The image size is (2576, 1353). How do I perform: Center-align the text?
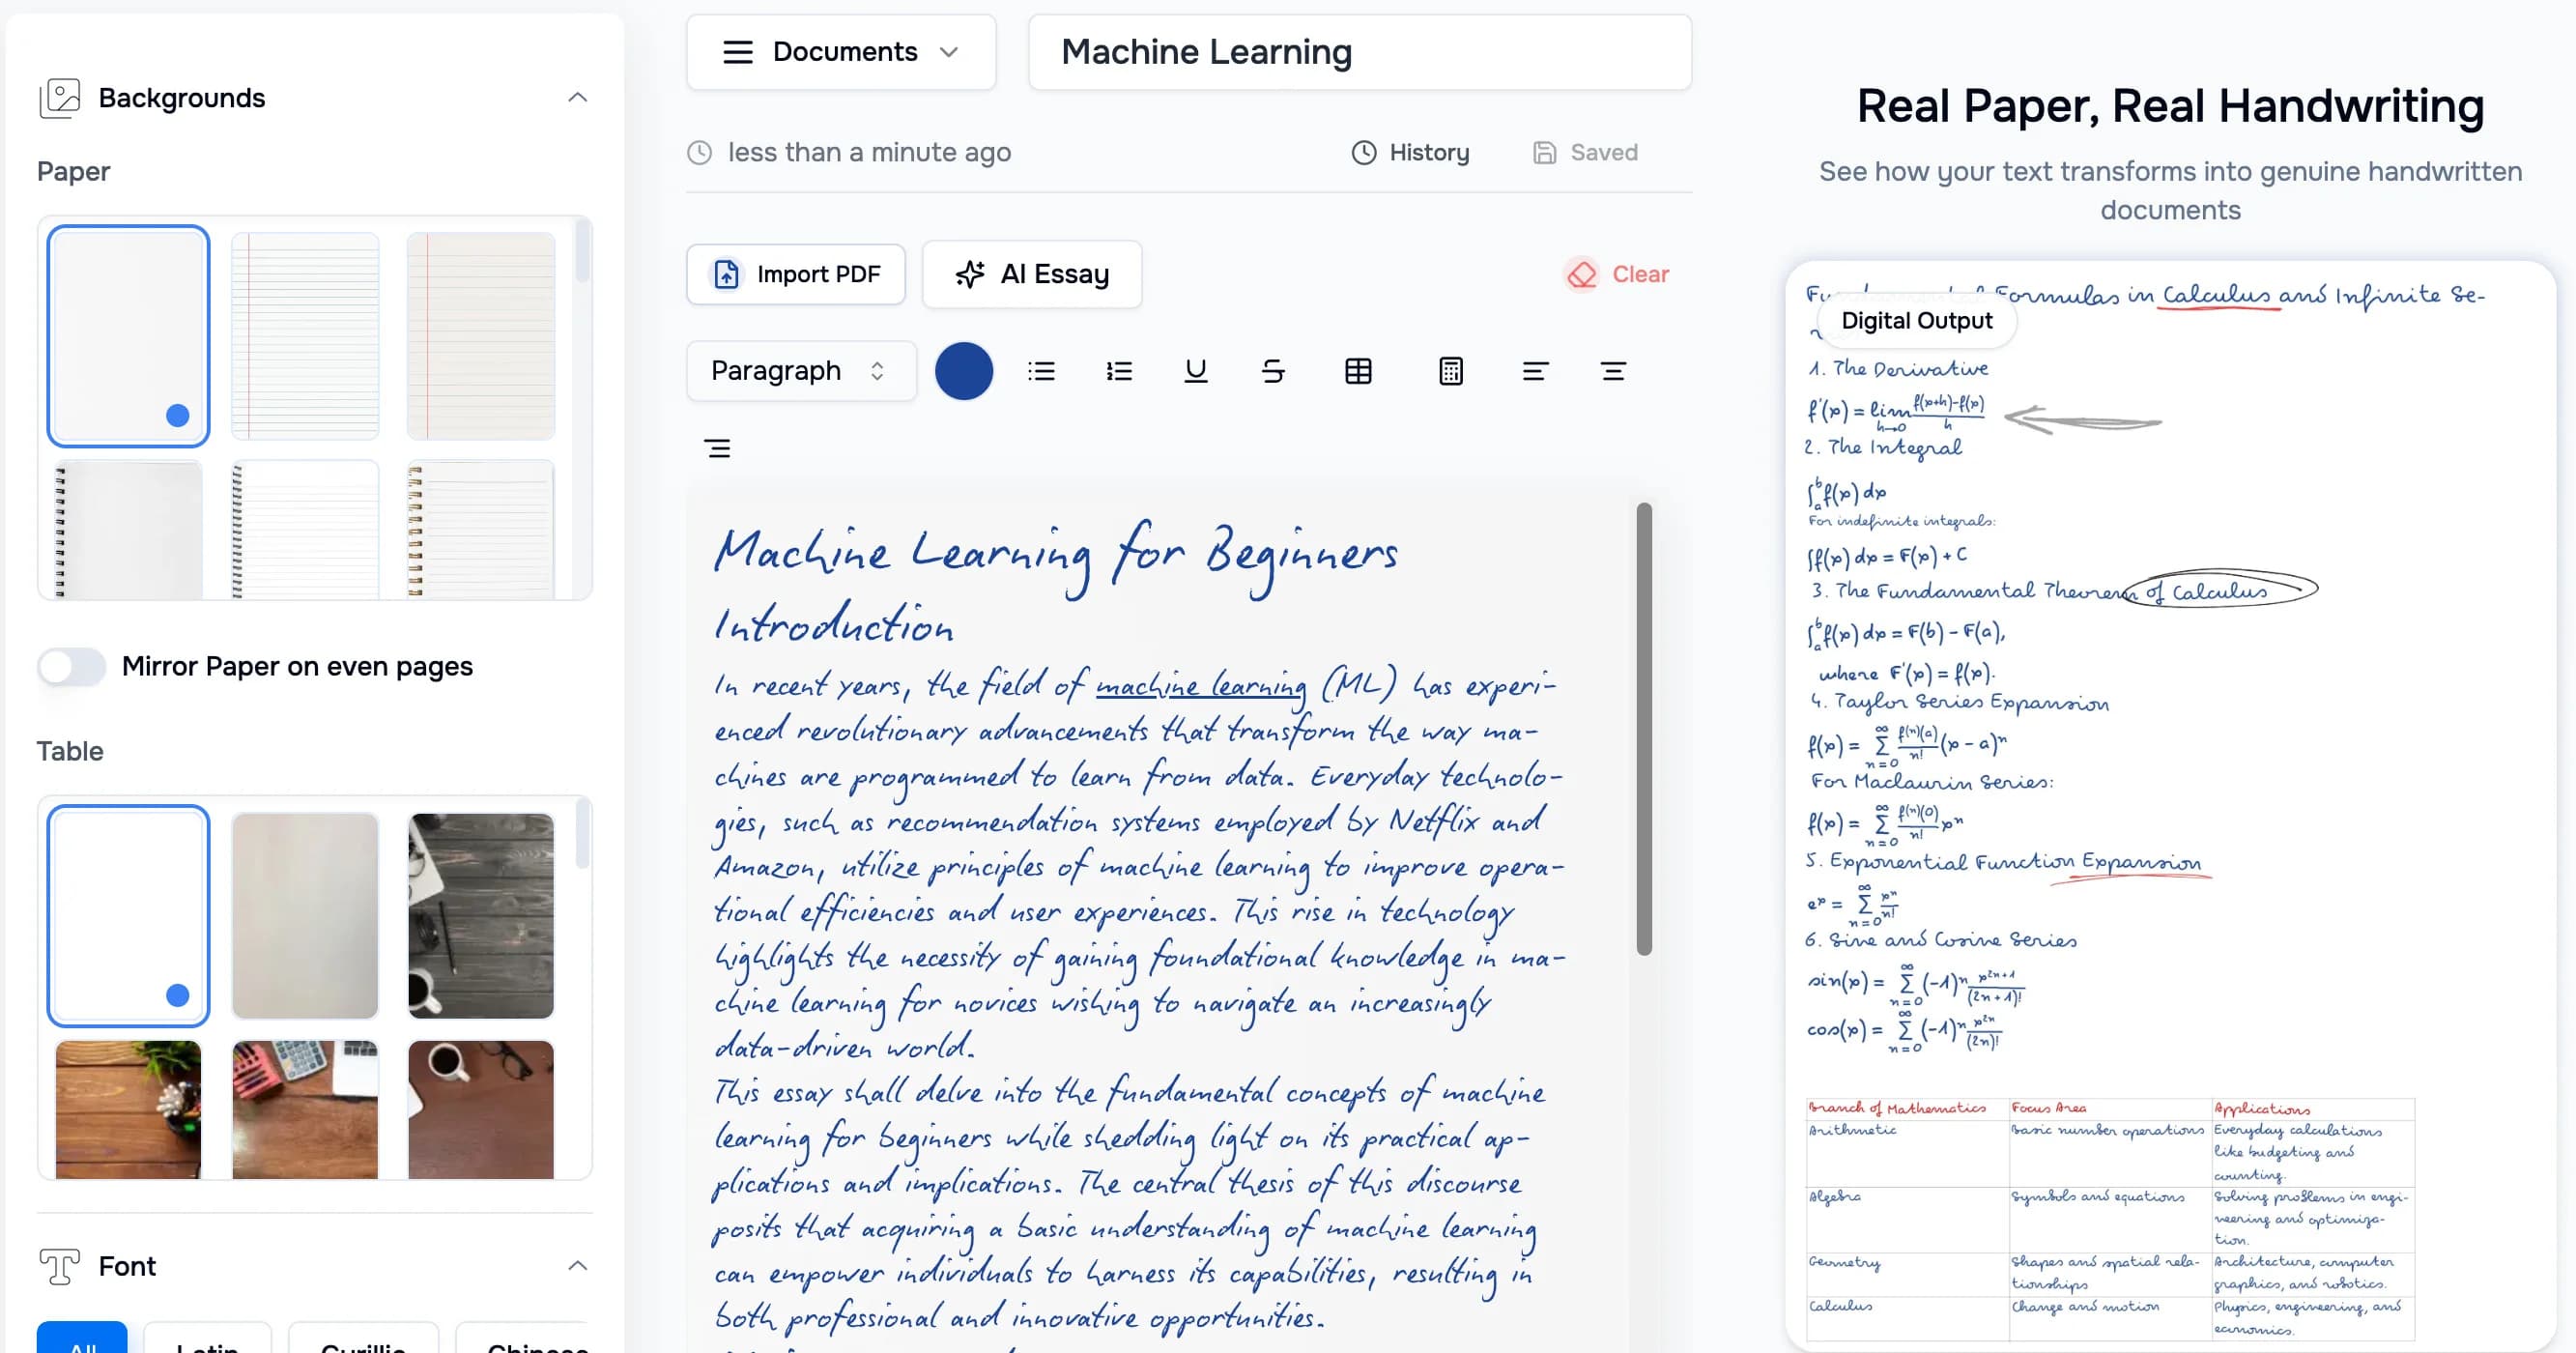point(1613,371)
